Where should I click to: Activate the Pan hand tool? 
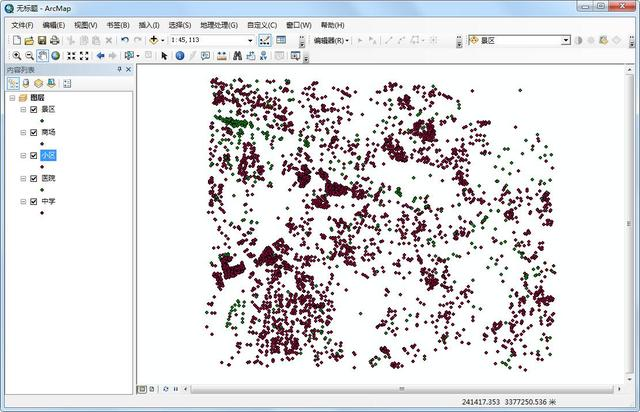pos(42,56)
